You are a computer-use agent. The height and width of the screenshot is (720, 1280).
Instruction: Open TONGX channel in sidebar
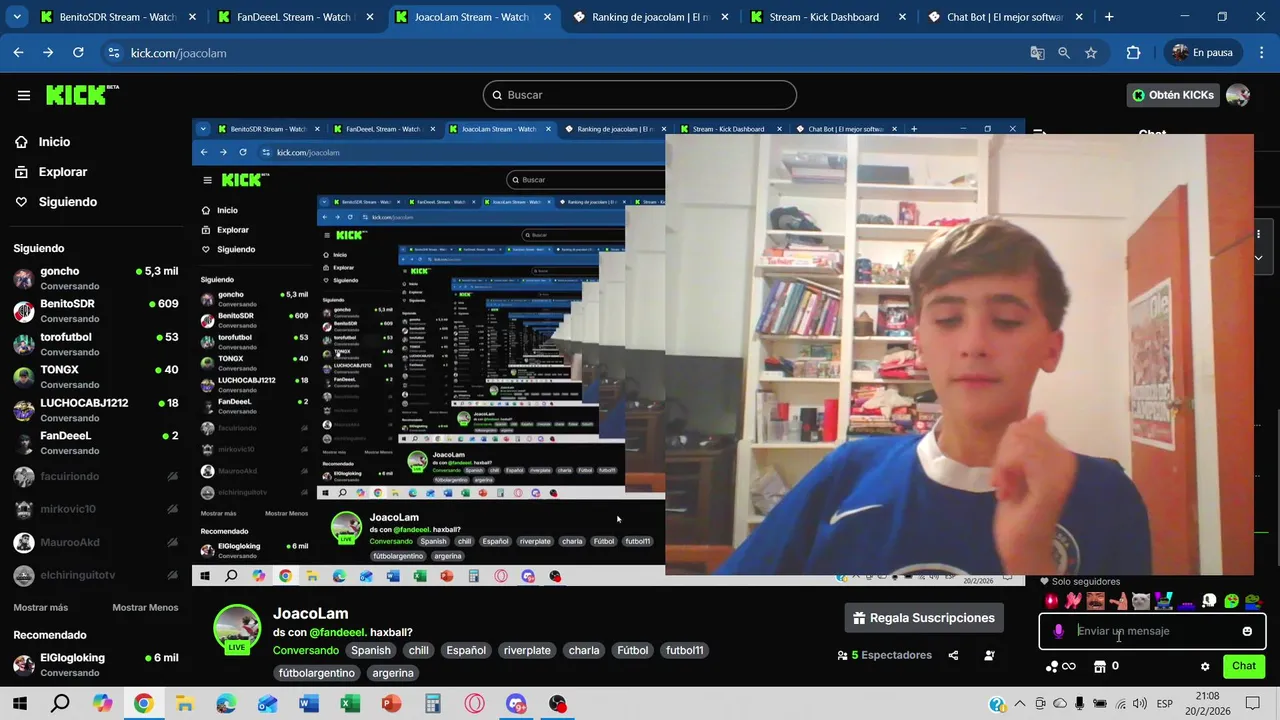(95, 377)
